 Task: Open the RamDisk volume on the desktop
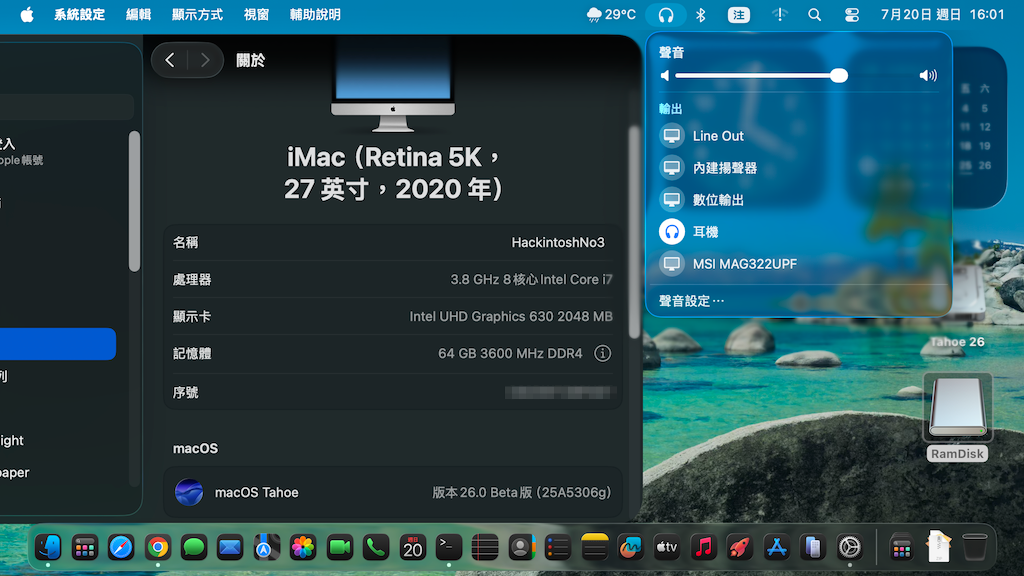coord(957,417)
